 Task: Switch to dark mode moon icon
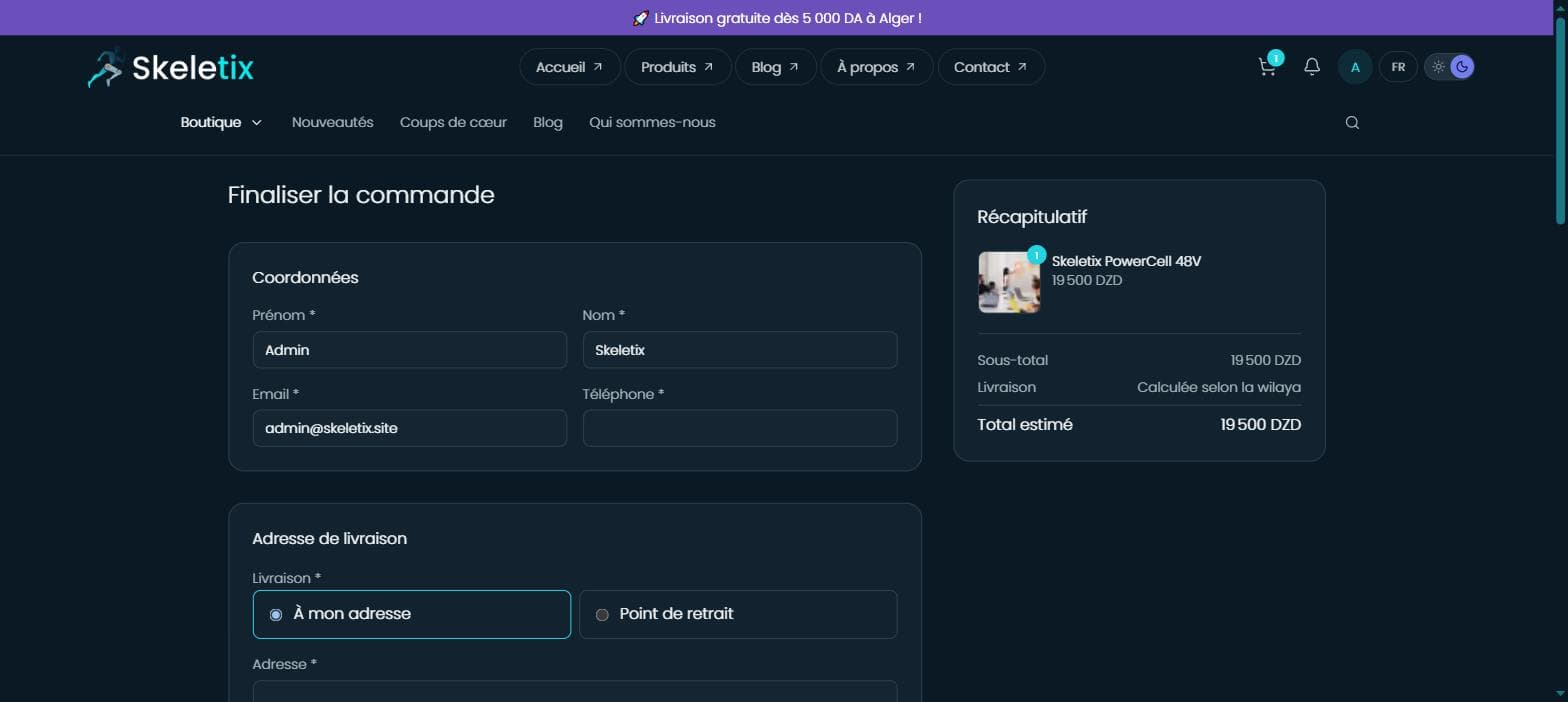1462,67
